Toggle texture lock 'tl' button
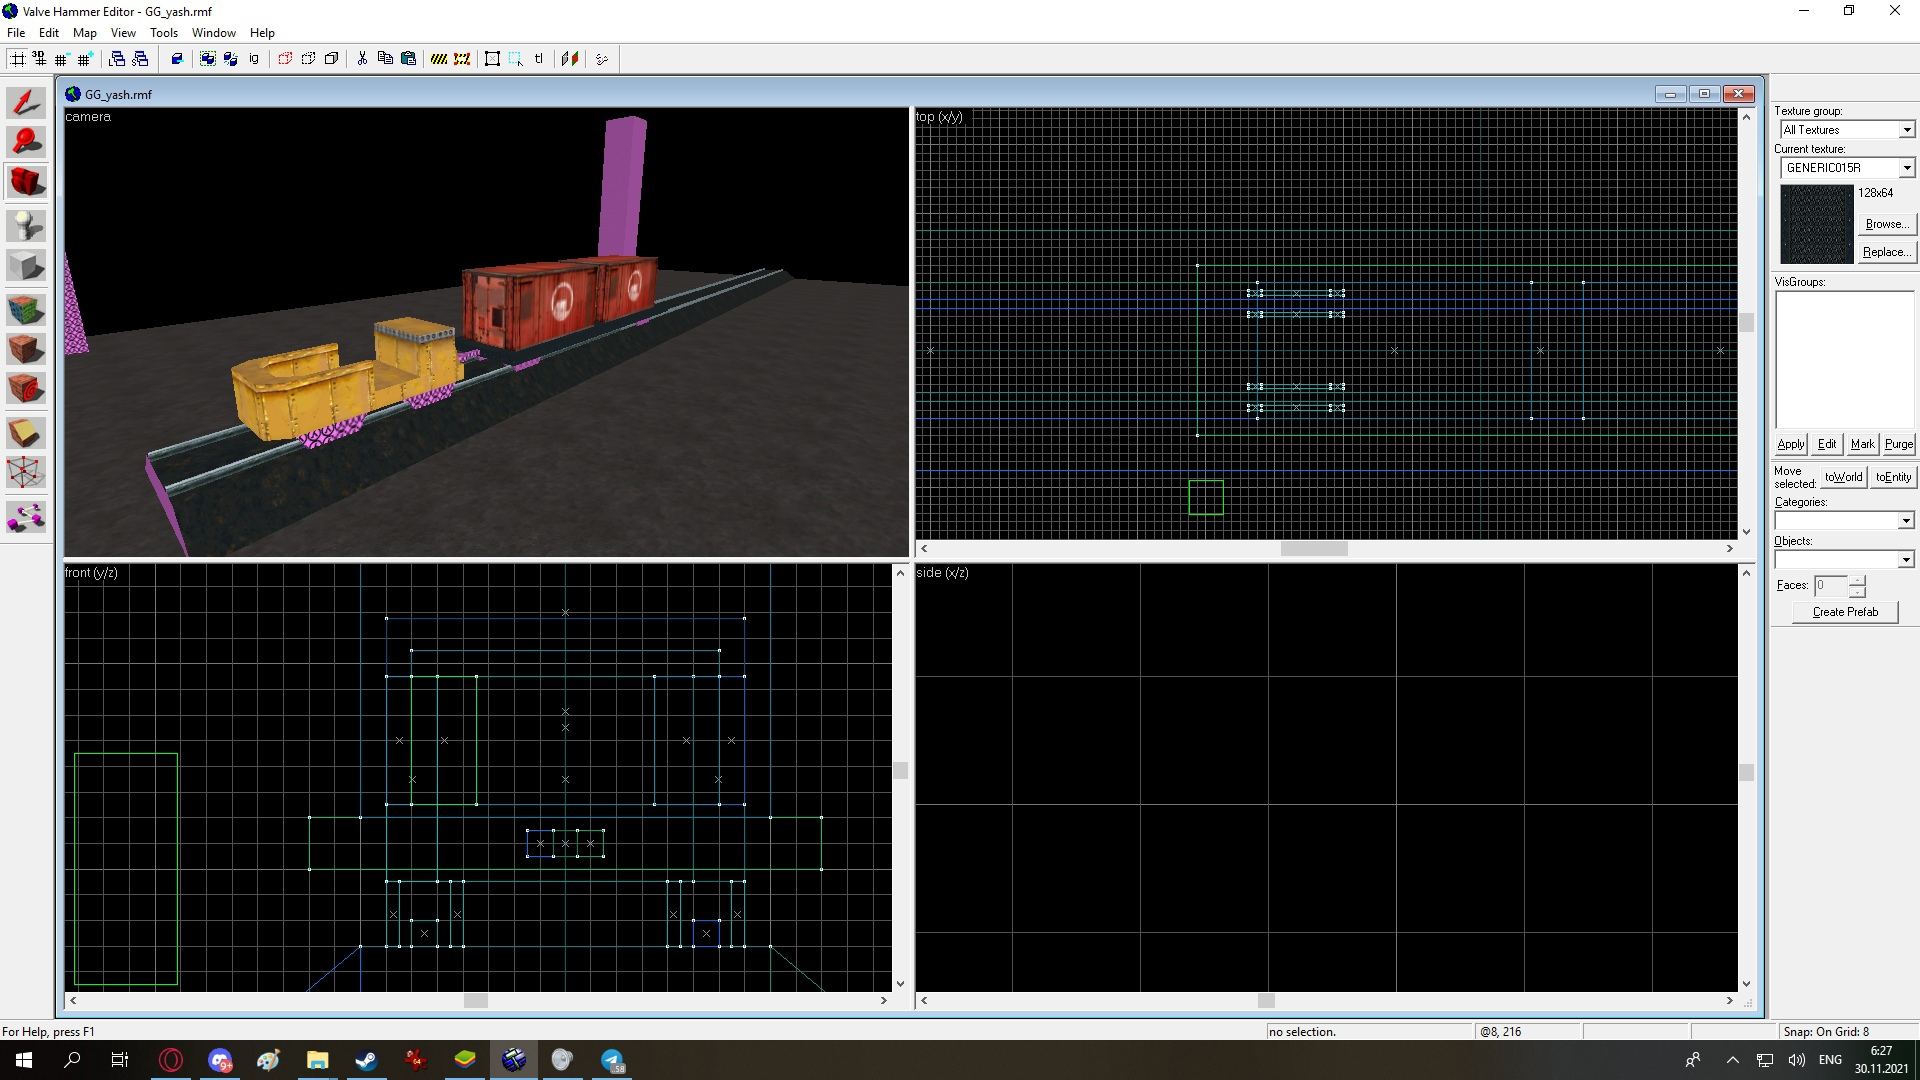Viewport: 1920px width, 1080px height. pos(539,59)
